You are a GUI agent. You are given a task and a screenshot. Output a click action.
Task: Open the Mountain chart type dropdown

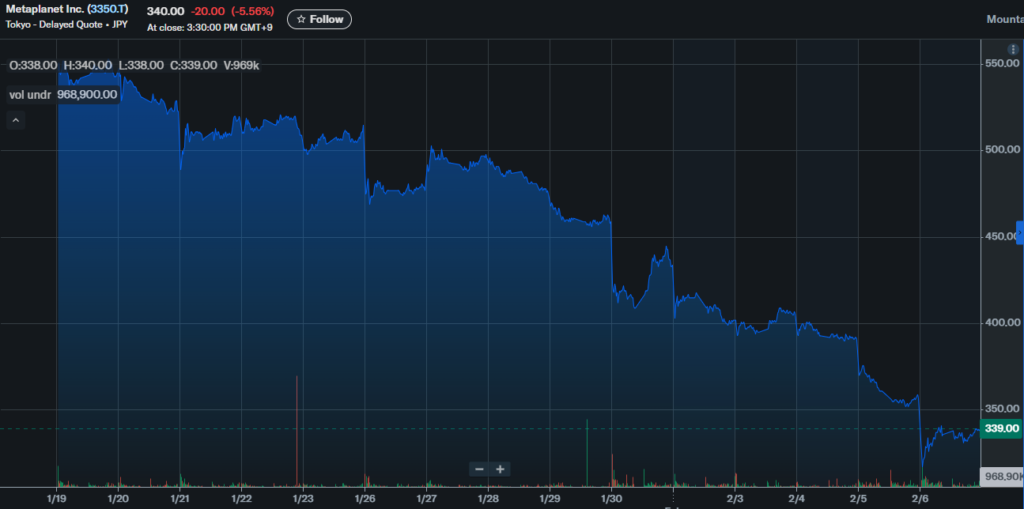pos(1003,19)
